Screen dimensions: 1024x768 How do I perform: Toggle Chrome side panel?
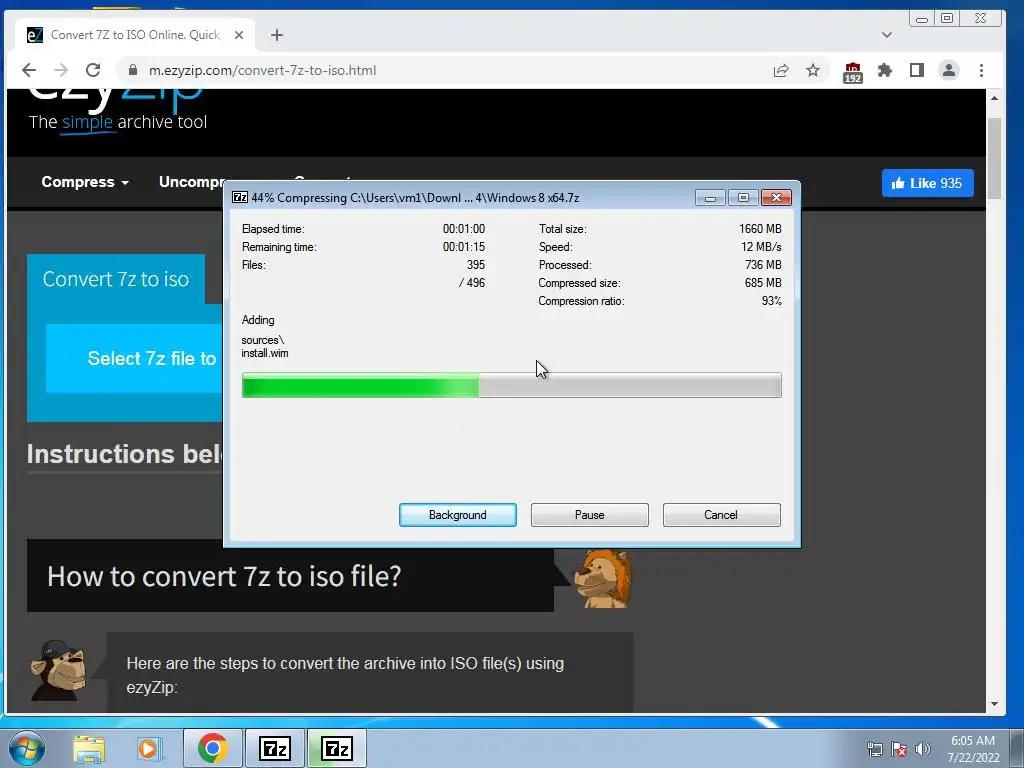tap(916, 70)
